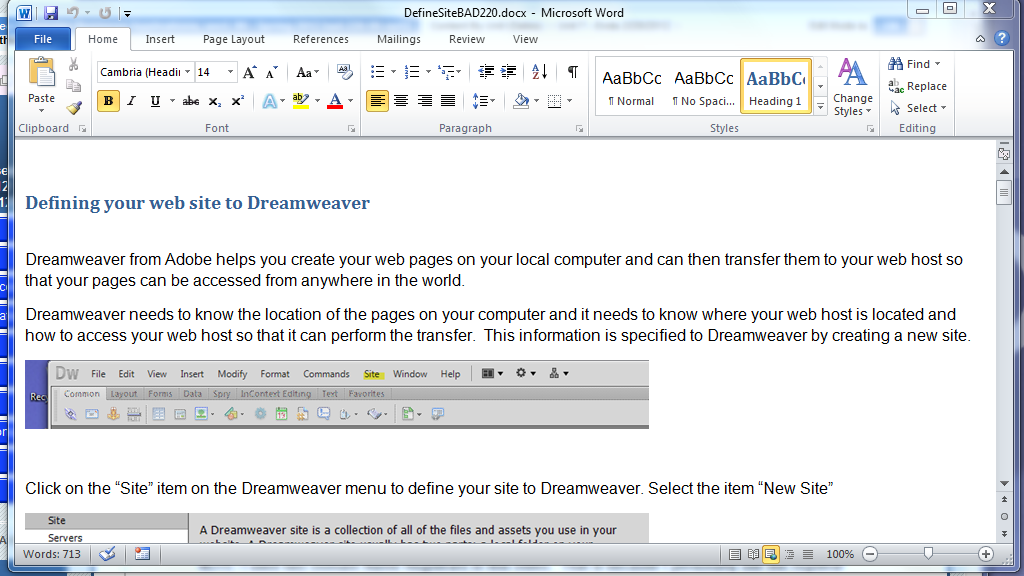Switch to Full Screen Reading view
The height and width of the screenshot is (576, 1024).
(x=753, y=554)
